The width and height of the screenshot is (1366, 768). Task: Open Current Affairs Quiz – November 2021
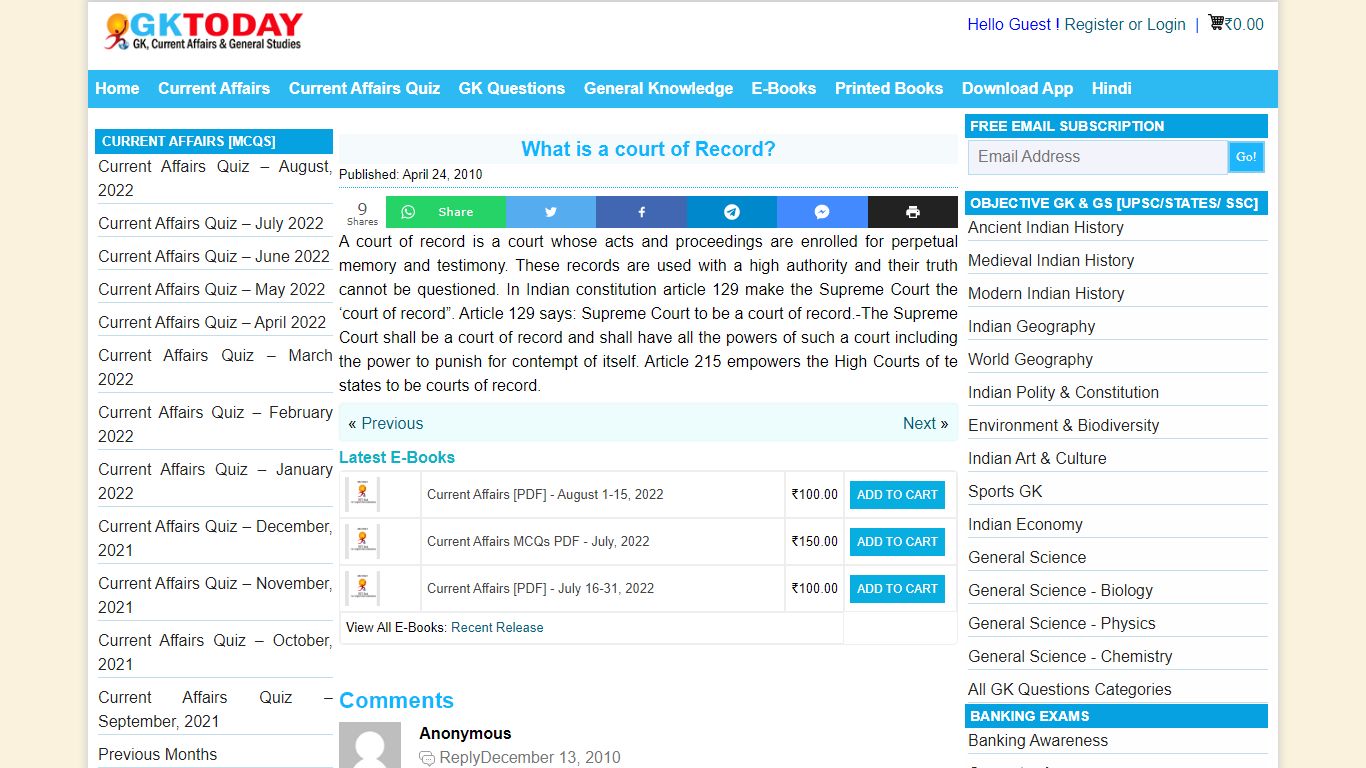215,595
